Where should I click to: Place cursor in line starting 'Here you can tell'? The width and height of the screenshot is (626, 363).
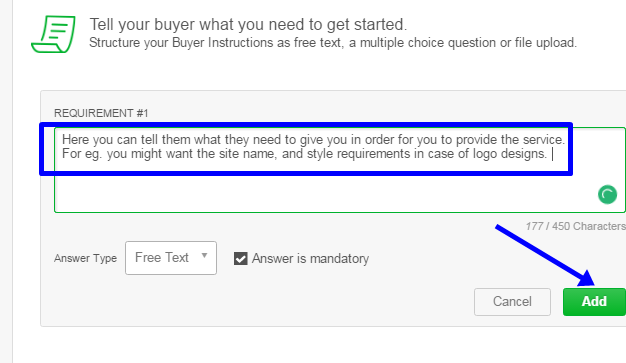[313, 139]
